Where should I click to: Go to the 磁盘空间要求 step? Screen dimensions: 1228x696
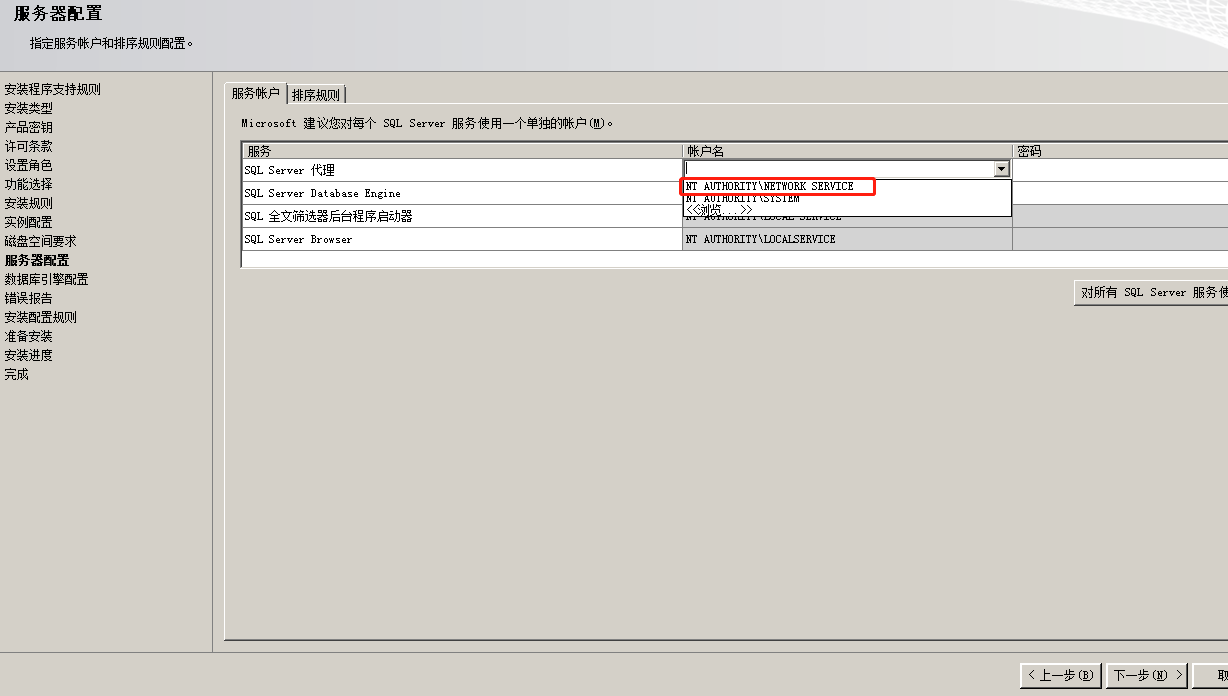(x=40, y=241)
